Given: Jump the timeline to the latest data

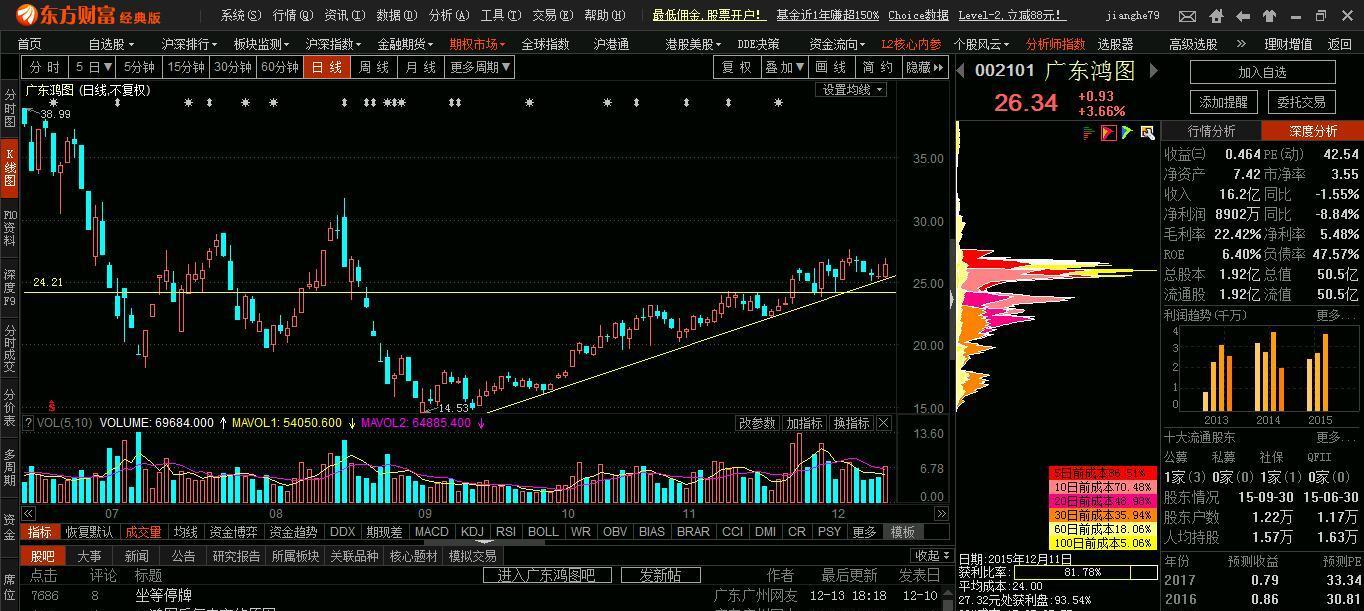Looking at the screenshot, I should tap(941, 513).
